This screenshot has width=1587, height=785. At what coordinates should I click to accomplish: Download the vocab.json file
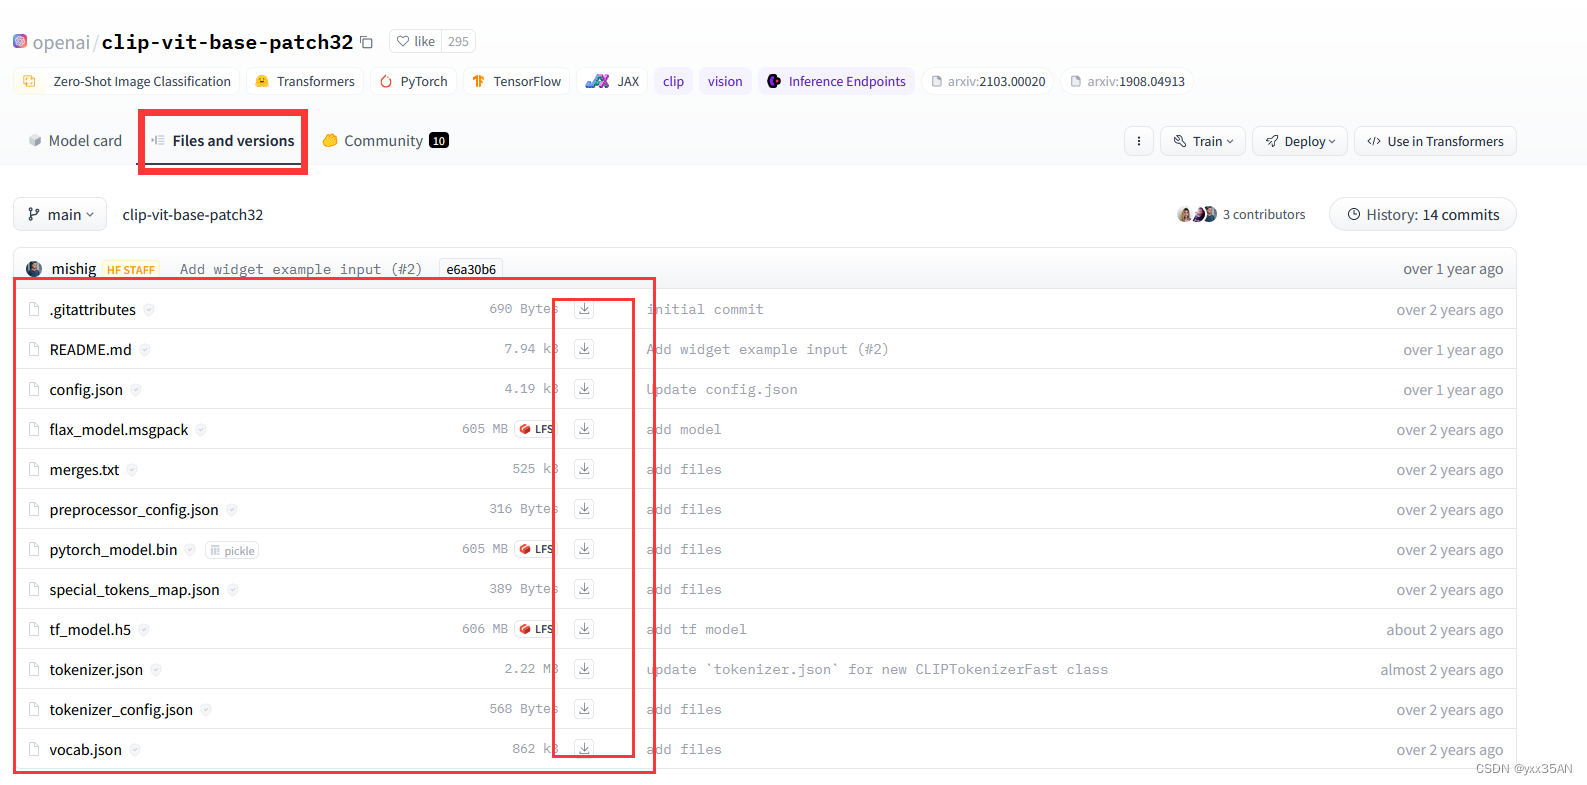click(x=584, y=748)
